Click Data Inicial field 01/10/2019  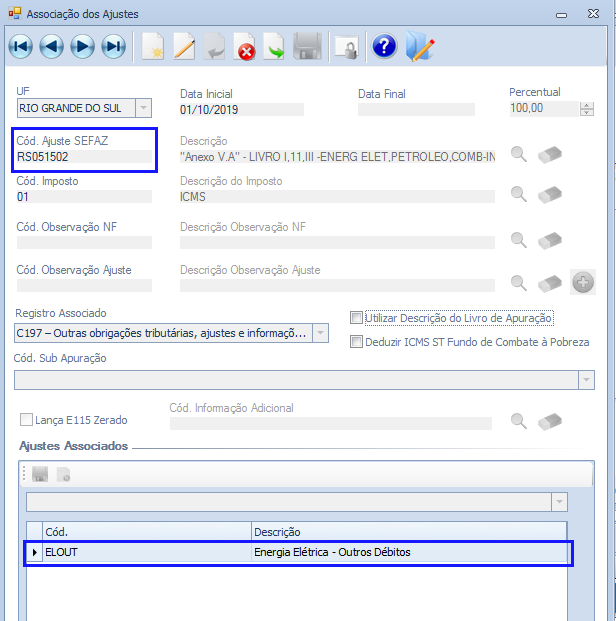pos(242,109)
